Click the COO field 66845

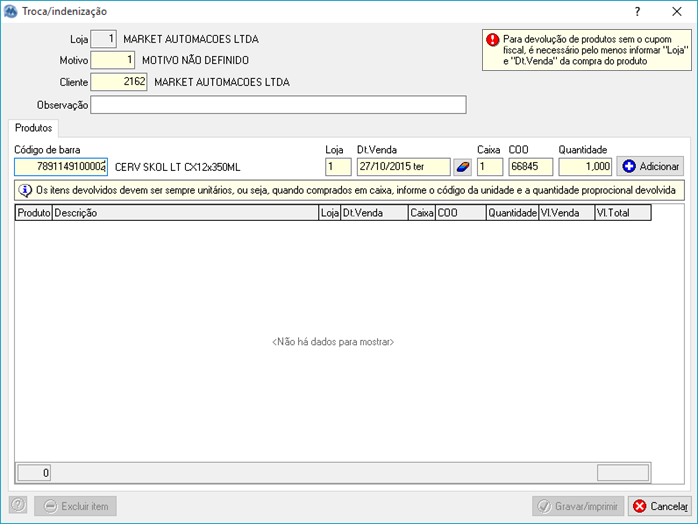tap(531, 167)
